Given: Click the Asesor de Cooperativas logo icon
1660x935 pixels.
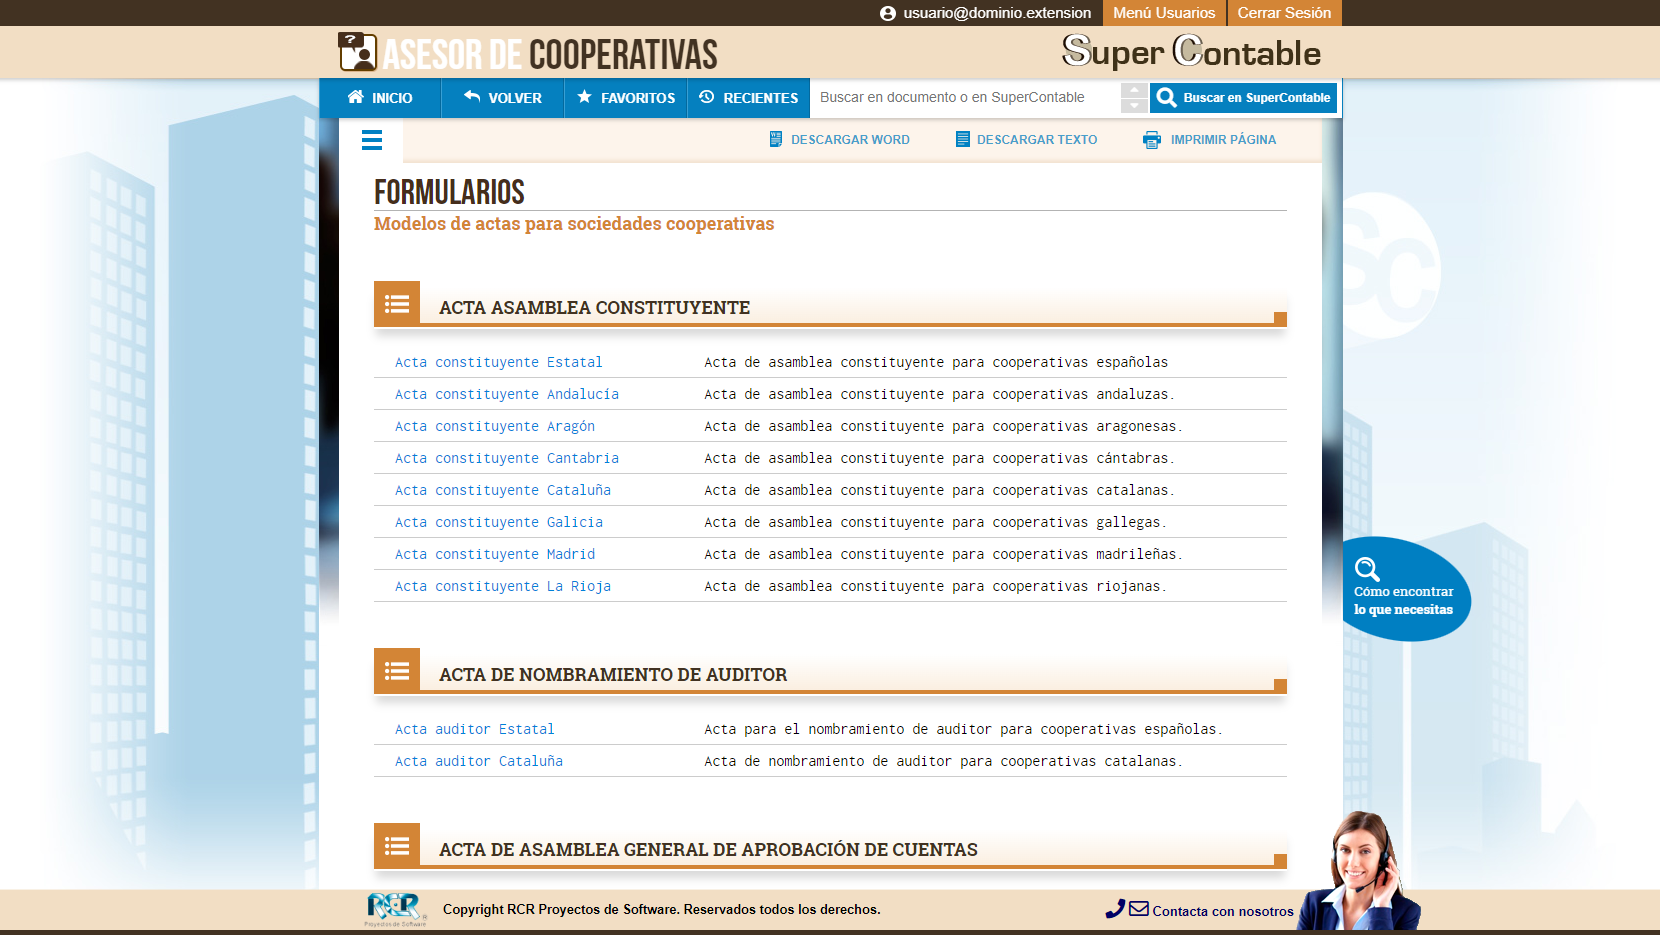Looking at the screenshot, I should 357,52.
